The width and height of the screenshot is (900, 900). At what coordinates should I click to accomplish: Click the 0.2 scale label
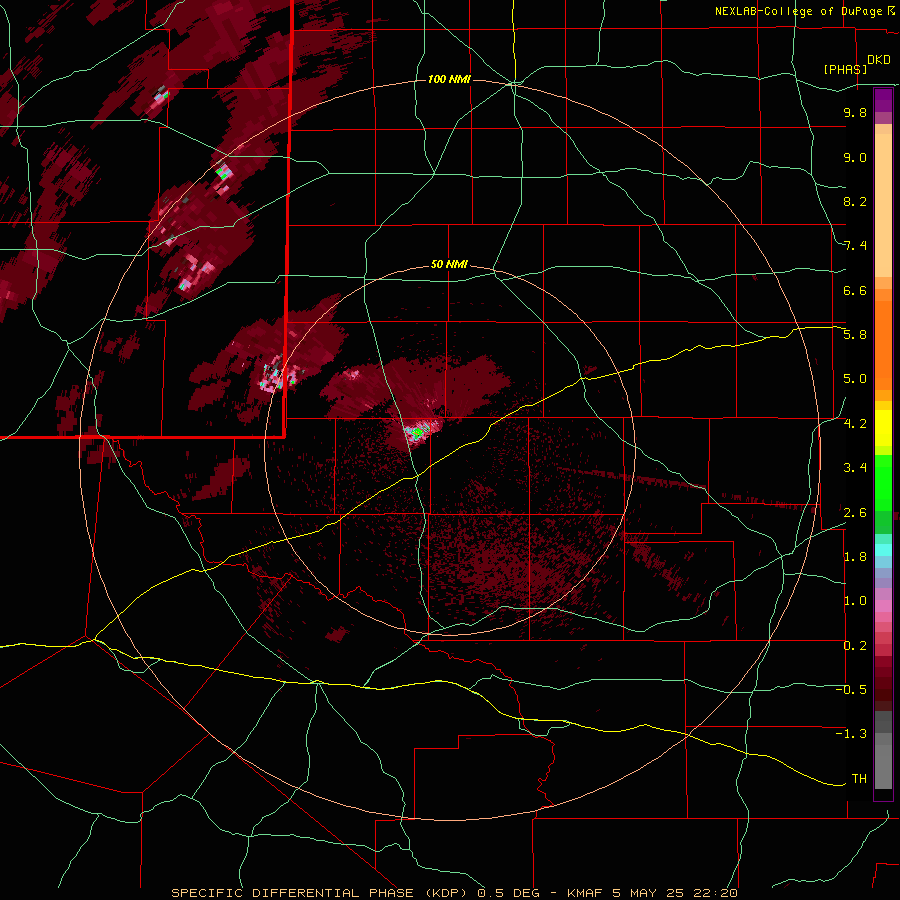pos(855,646)
